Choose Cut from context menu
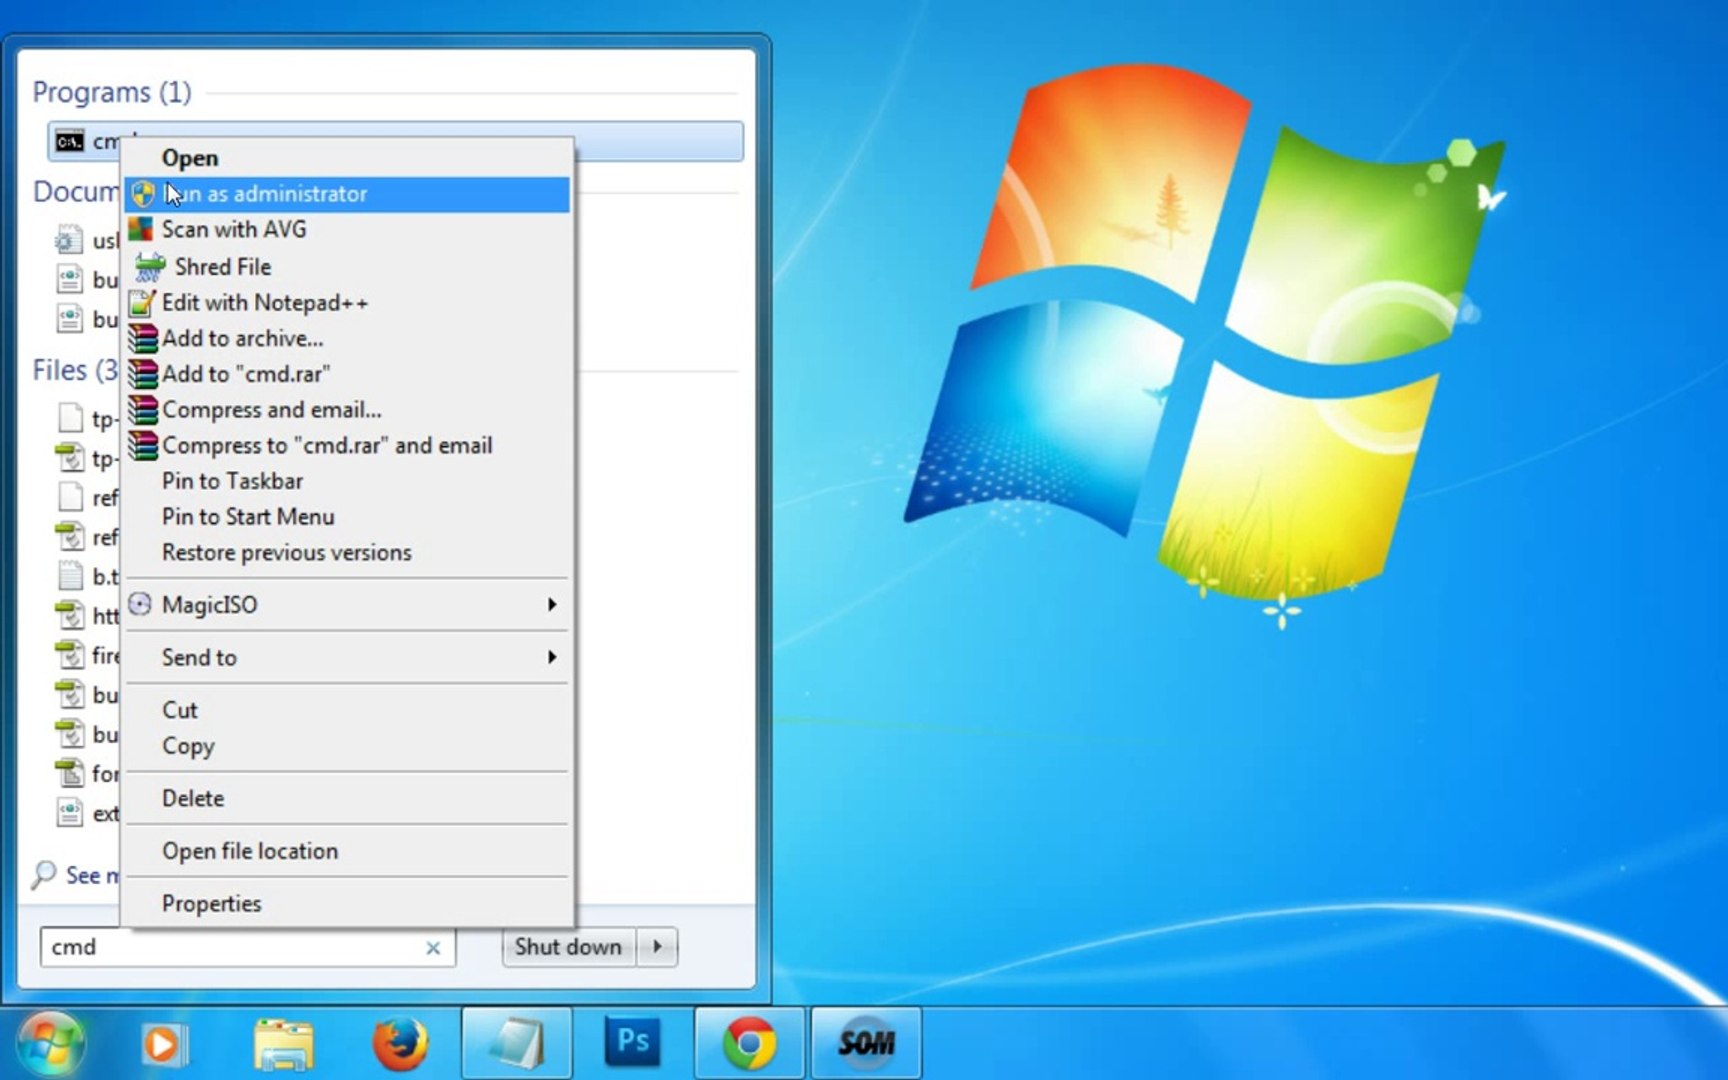Screen dimensions: 1728x1080 [x=347, y=710]
